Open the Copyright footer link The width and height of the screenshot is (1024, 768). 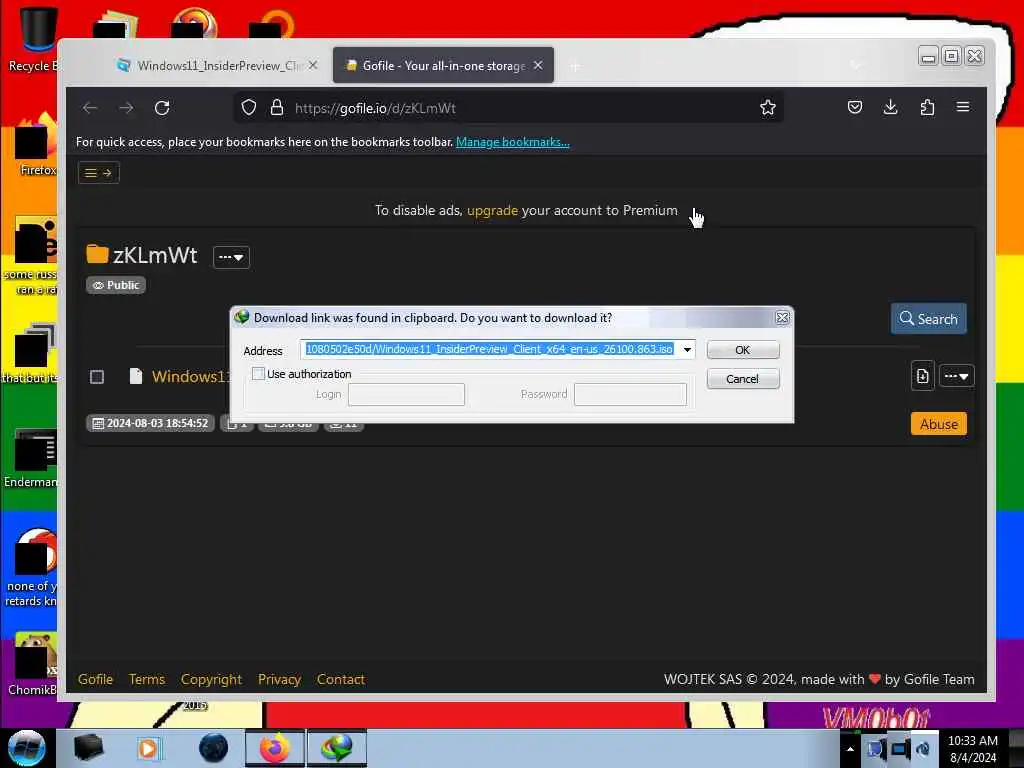[211, 679]
